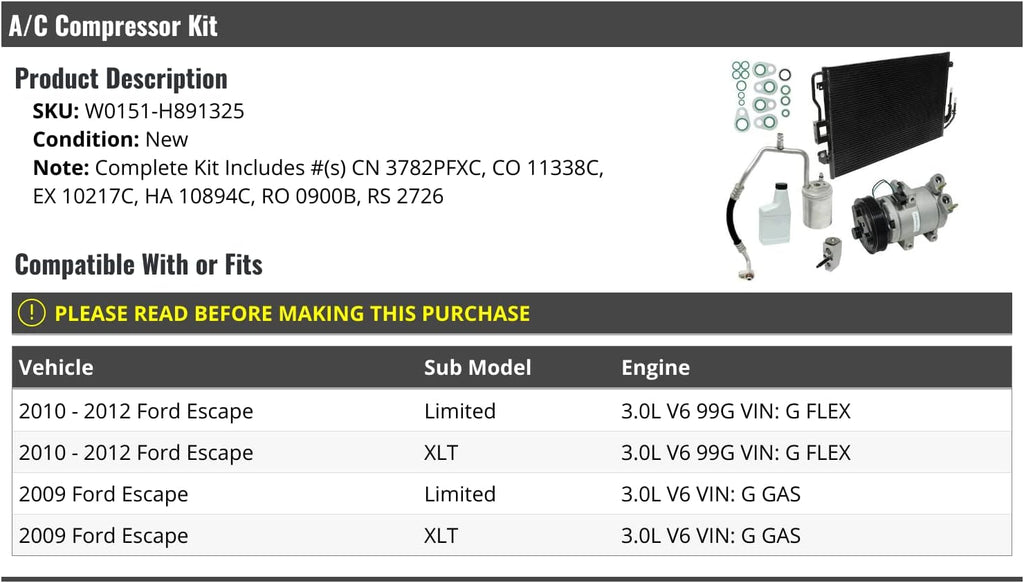Click the A/C Compressor Kit title bar
Image resolution: width=1024 pixels, height=583 pixels.
click(112, 26)
